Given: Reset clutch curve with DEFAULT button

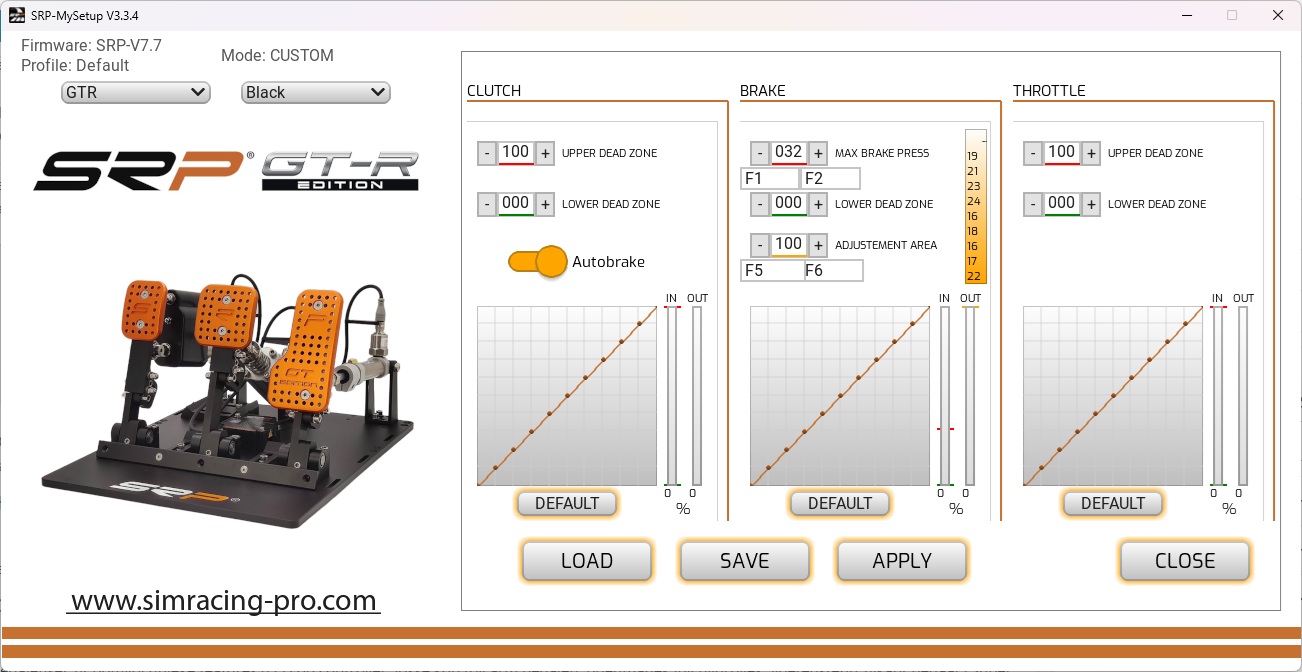Looking at the screenshot, I should coord(566,504).
